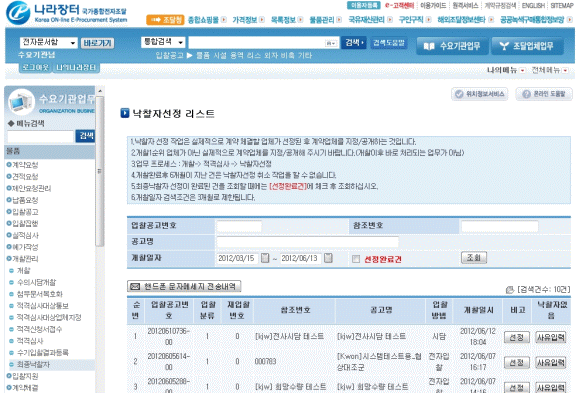
Task: Open keyboard-language dropdown in search box
Action: 331,43
